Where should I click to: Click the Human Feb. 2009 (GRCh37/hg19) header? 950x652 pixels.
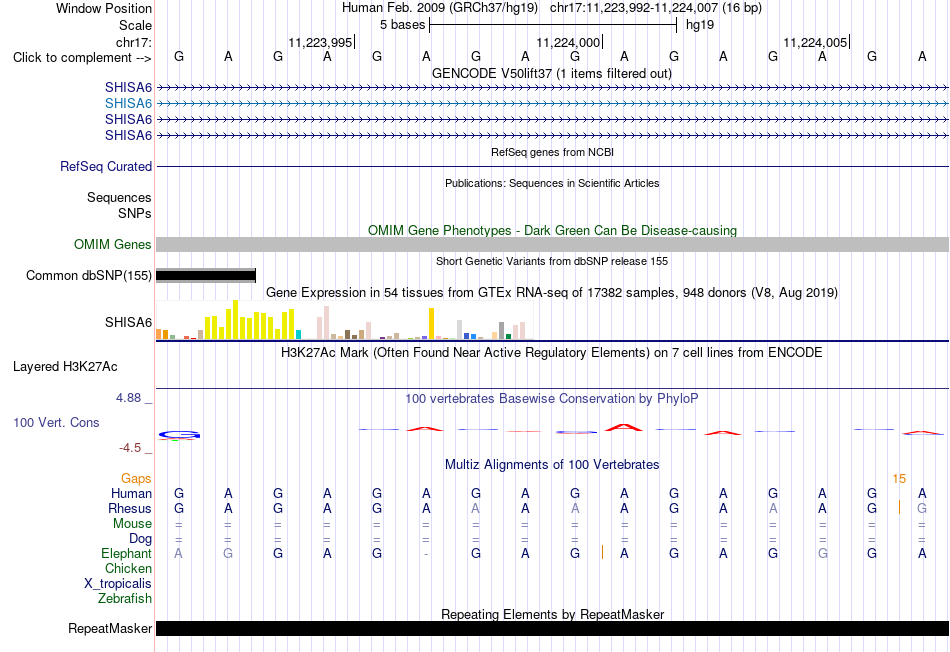click(x=440, y=8)
